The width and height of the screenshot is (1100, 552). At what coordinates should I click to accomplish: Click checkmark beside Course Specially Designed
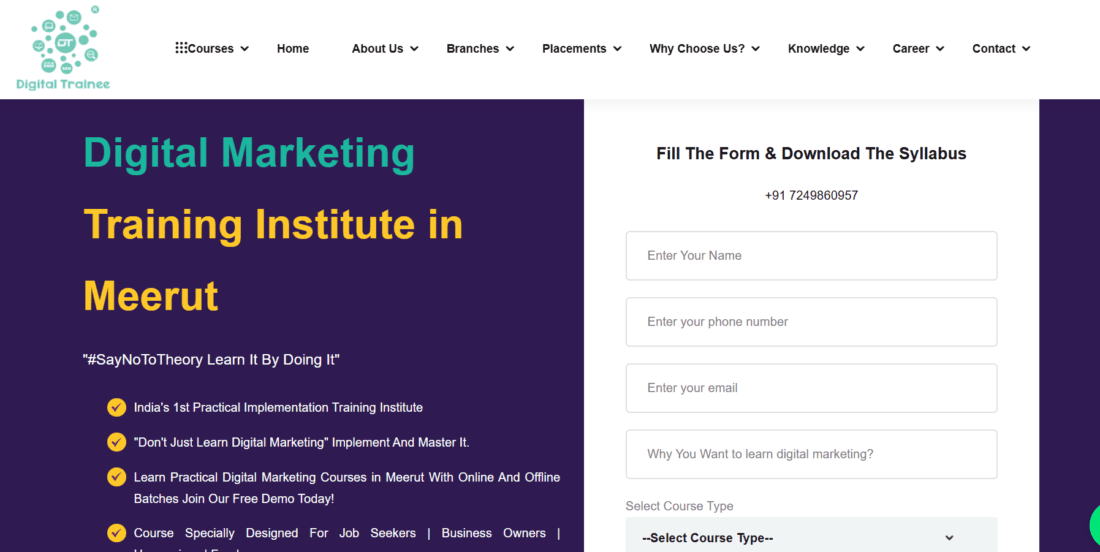(116, 533)
